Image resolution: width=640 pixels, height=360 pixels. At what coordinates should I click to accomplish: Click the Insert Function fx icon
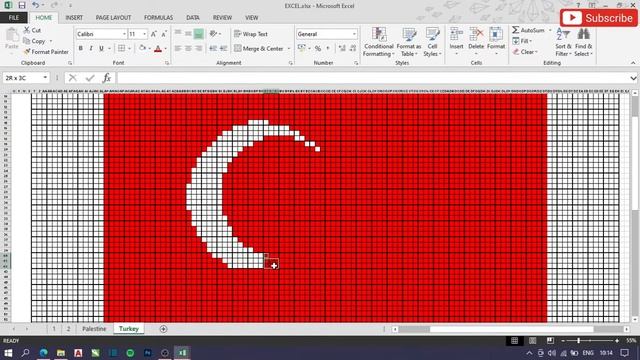[107, 78]
